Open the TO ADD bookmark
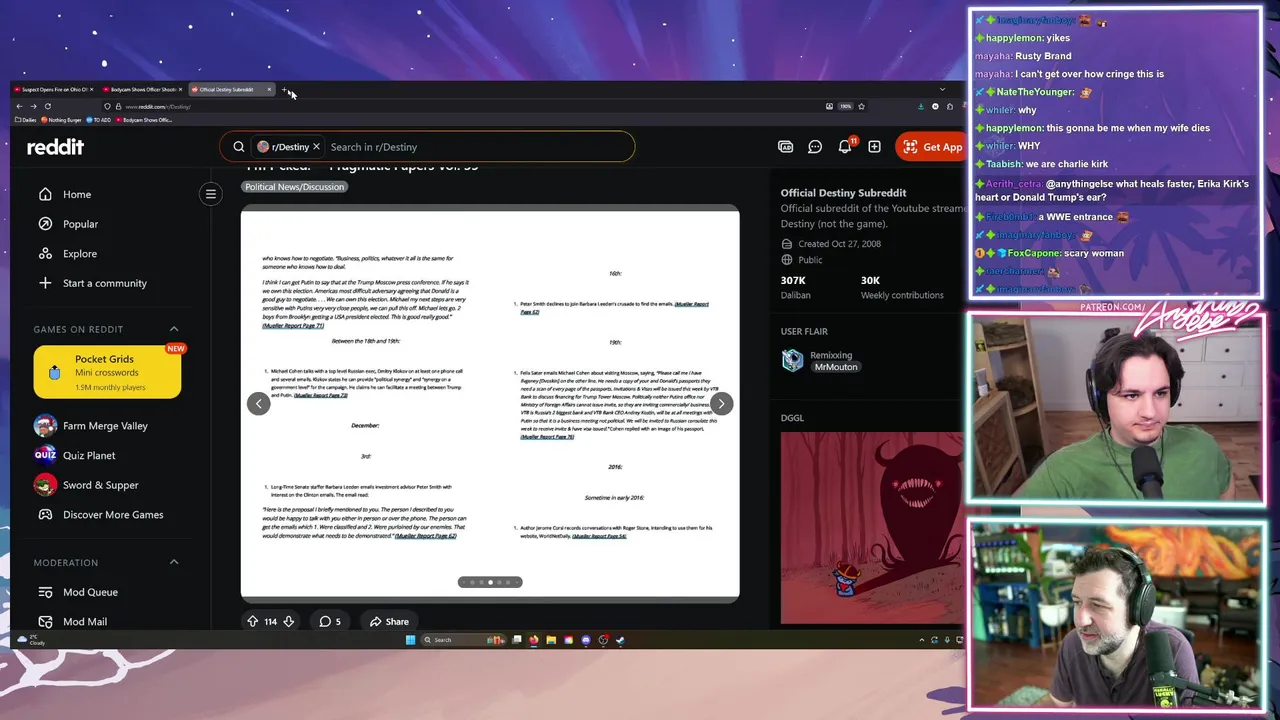 pyautogui.click(x=98, y=120)
